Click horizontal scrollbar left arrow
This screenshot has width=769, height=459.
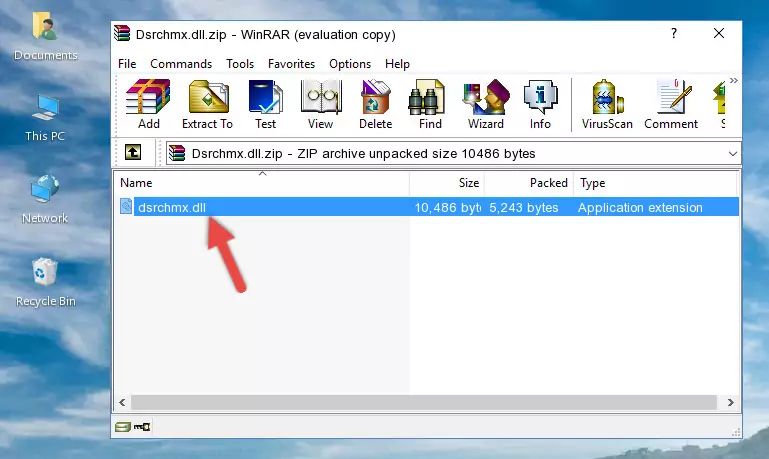tap(122, 403)
